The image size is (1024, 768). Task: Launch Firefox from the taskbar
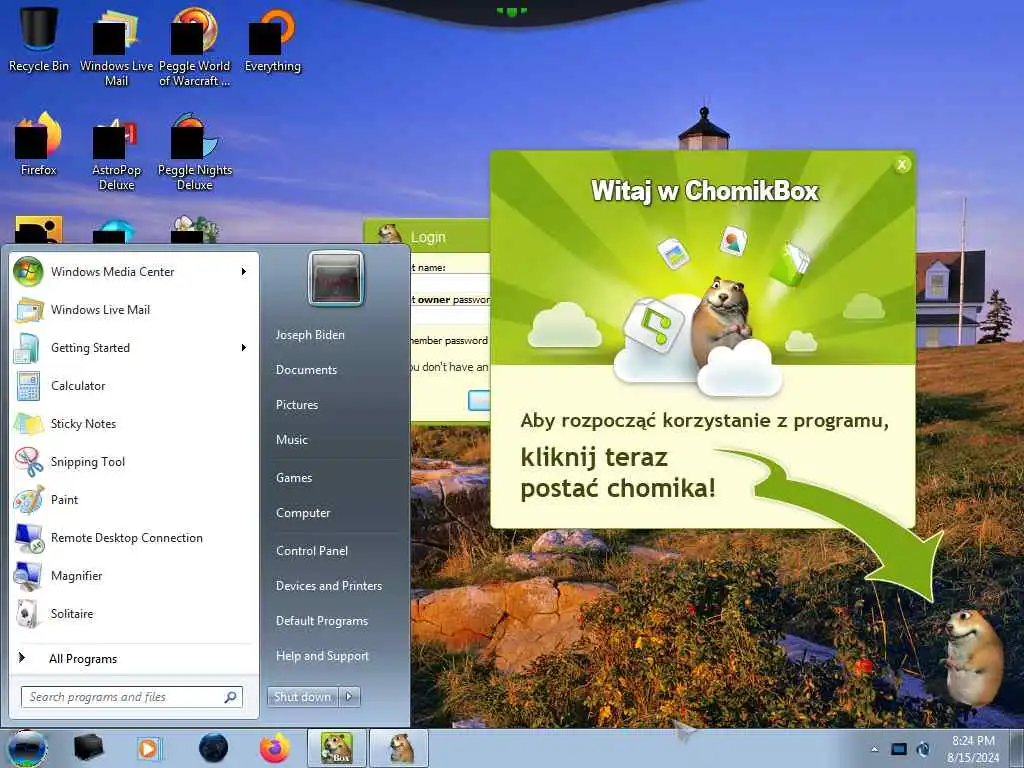[x=274, y=748]
